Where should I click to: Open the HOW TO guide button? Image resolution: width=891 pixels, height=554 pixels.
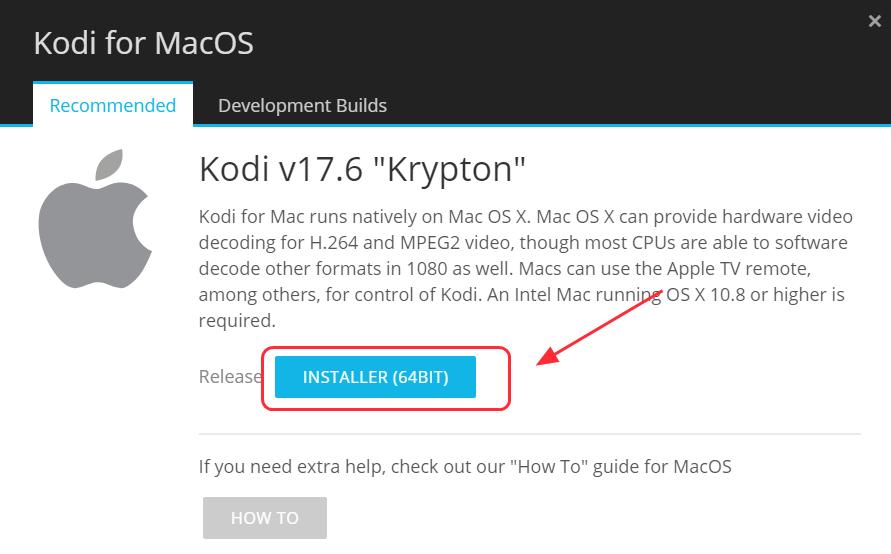click(x=265, y=517)
